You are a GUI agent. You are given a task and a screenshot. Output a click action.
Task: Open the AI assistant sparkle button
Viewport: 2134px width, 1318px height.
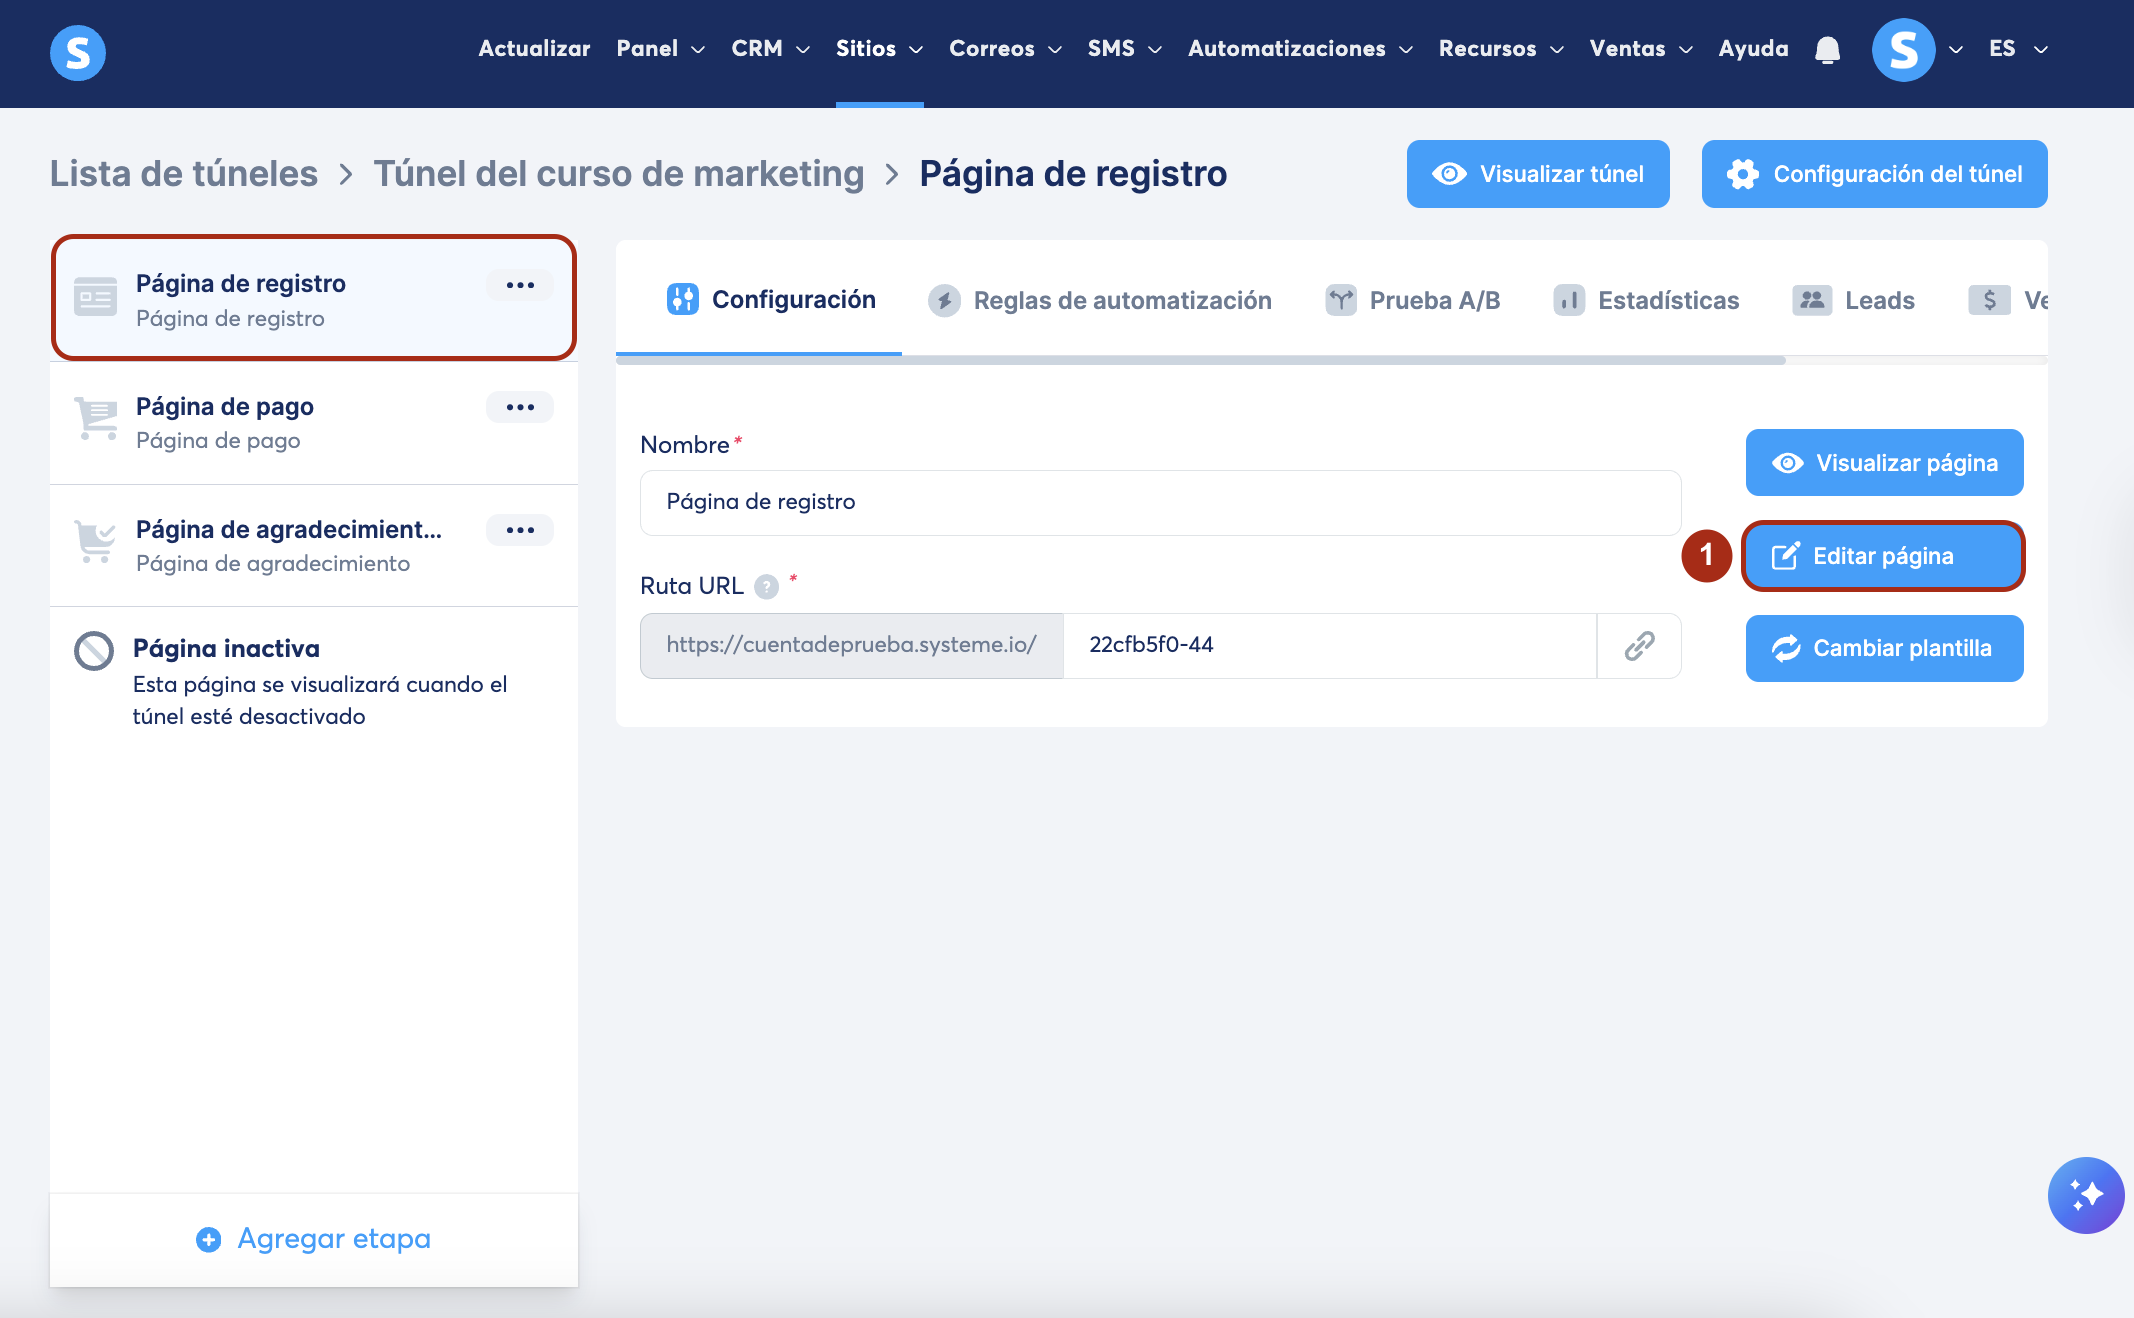click(x=2085, y=1195)
